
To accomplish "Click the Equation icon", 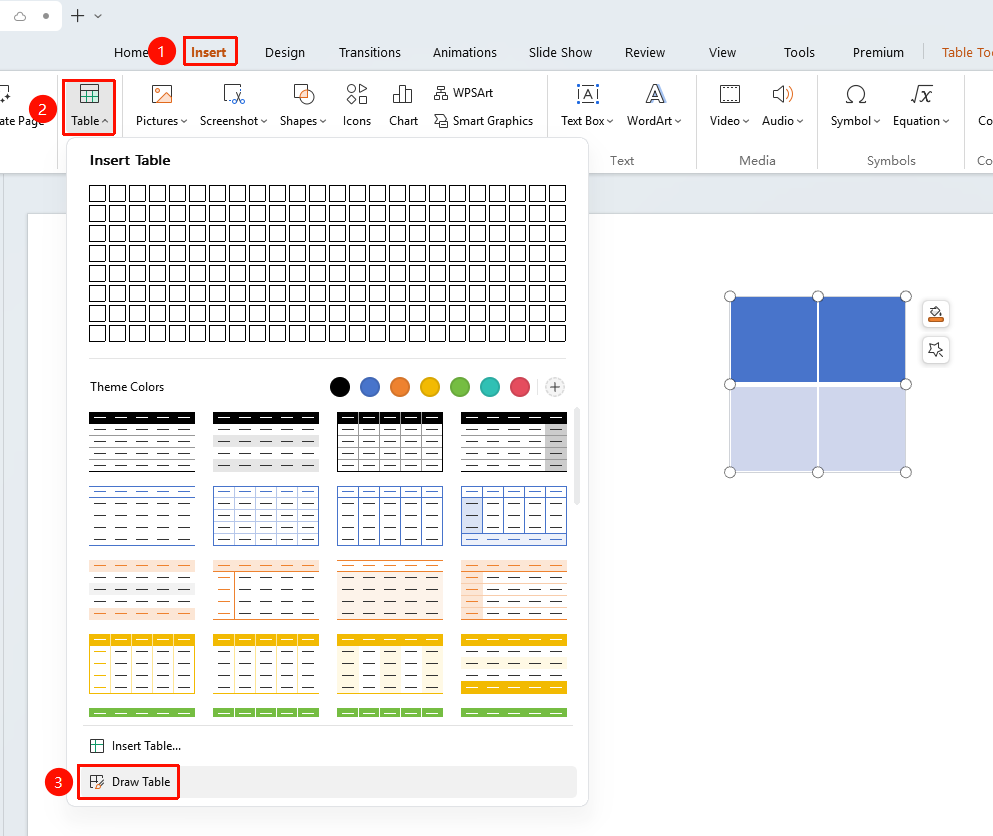I will pyautogui.click(x=921, y=94).
